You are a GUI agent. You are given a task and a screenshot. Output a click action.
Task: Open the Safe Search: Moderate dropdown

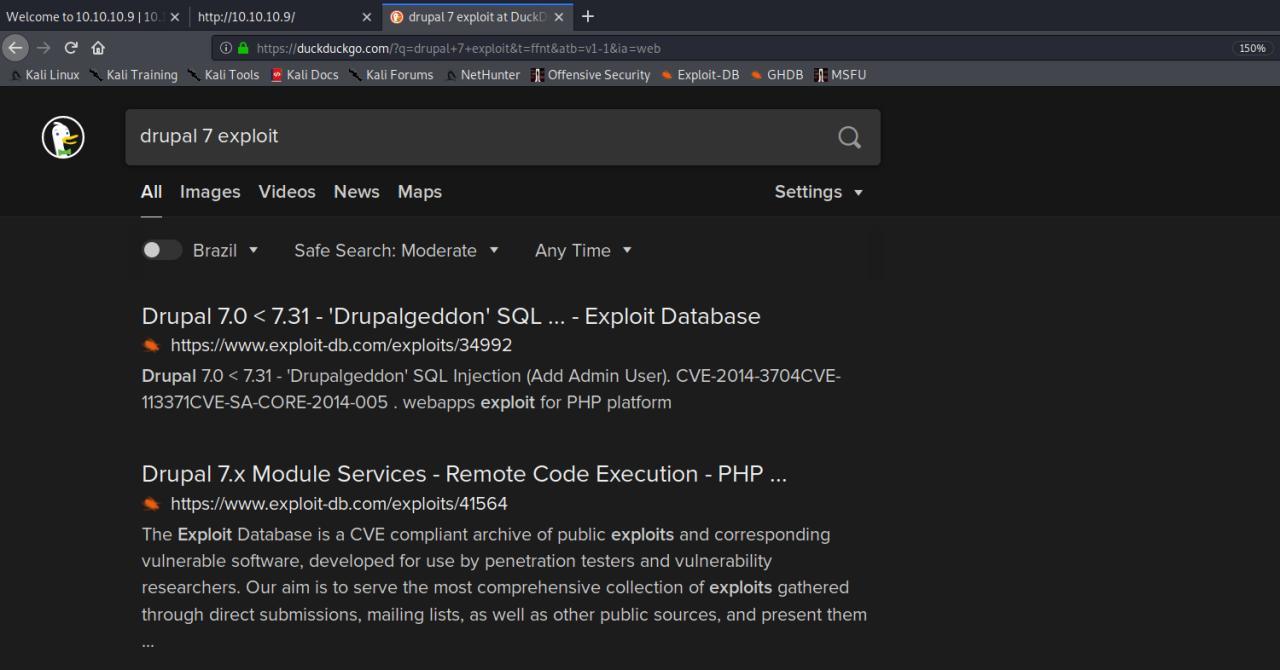pos(396,251)
